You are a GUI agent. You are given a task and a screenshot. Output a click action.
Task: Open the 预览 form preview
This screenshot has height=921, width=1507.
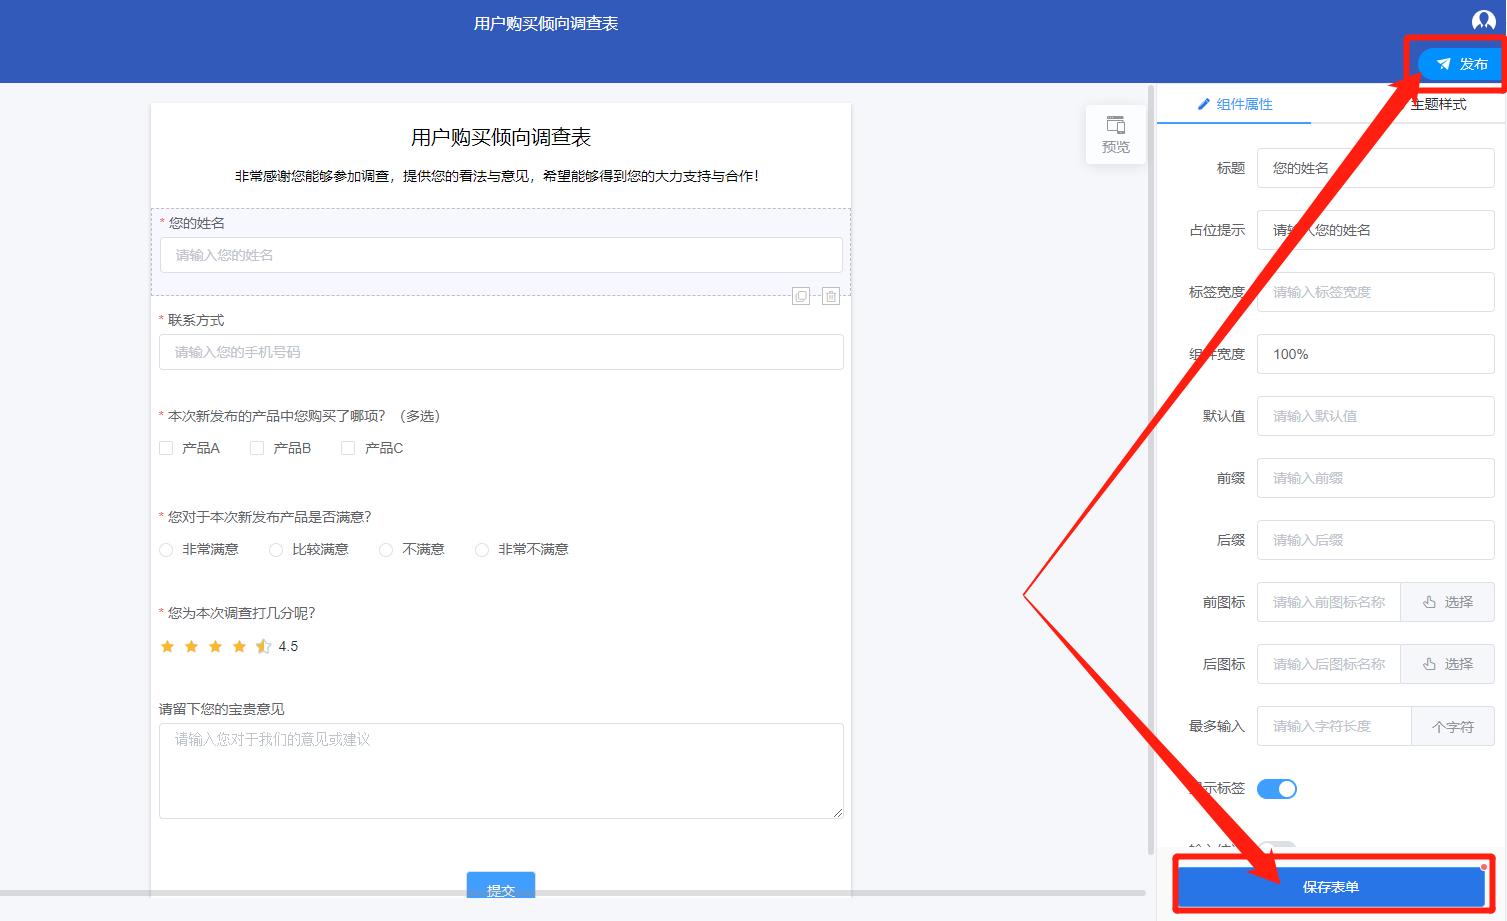tap(1115, 134)
